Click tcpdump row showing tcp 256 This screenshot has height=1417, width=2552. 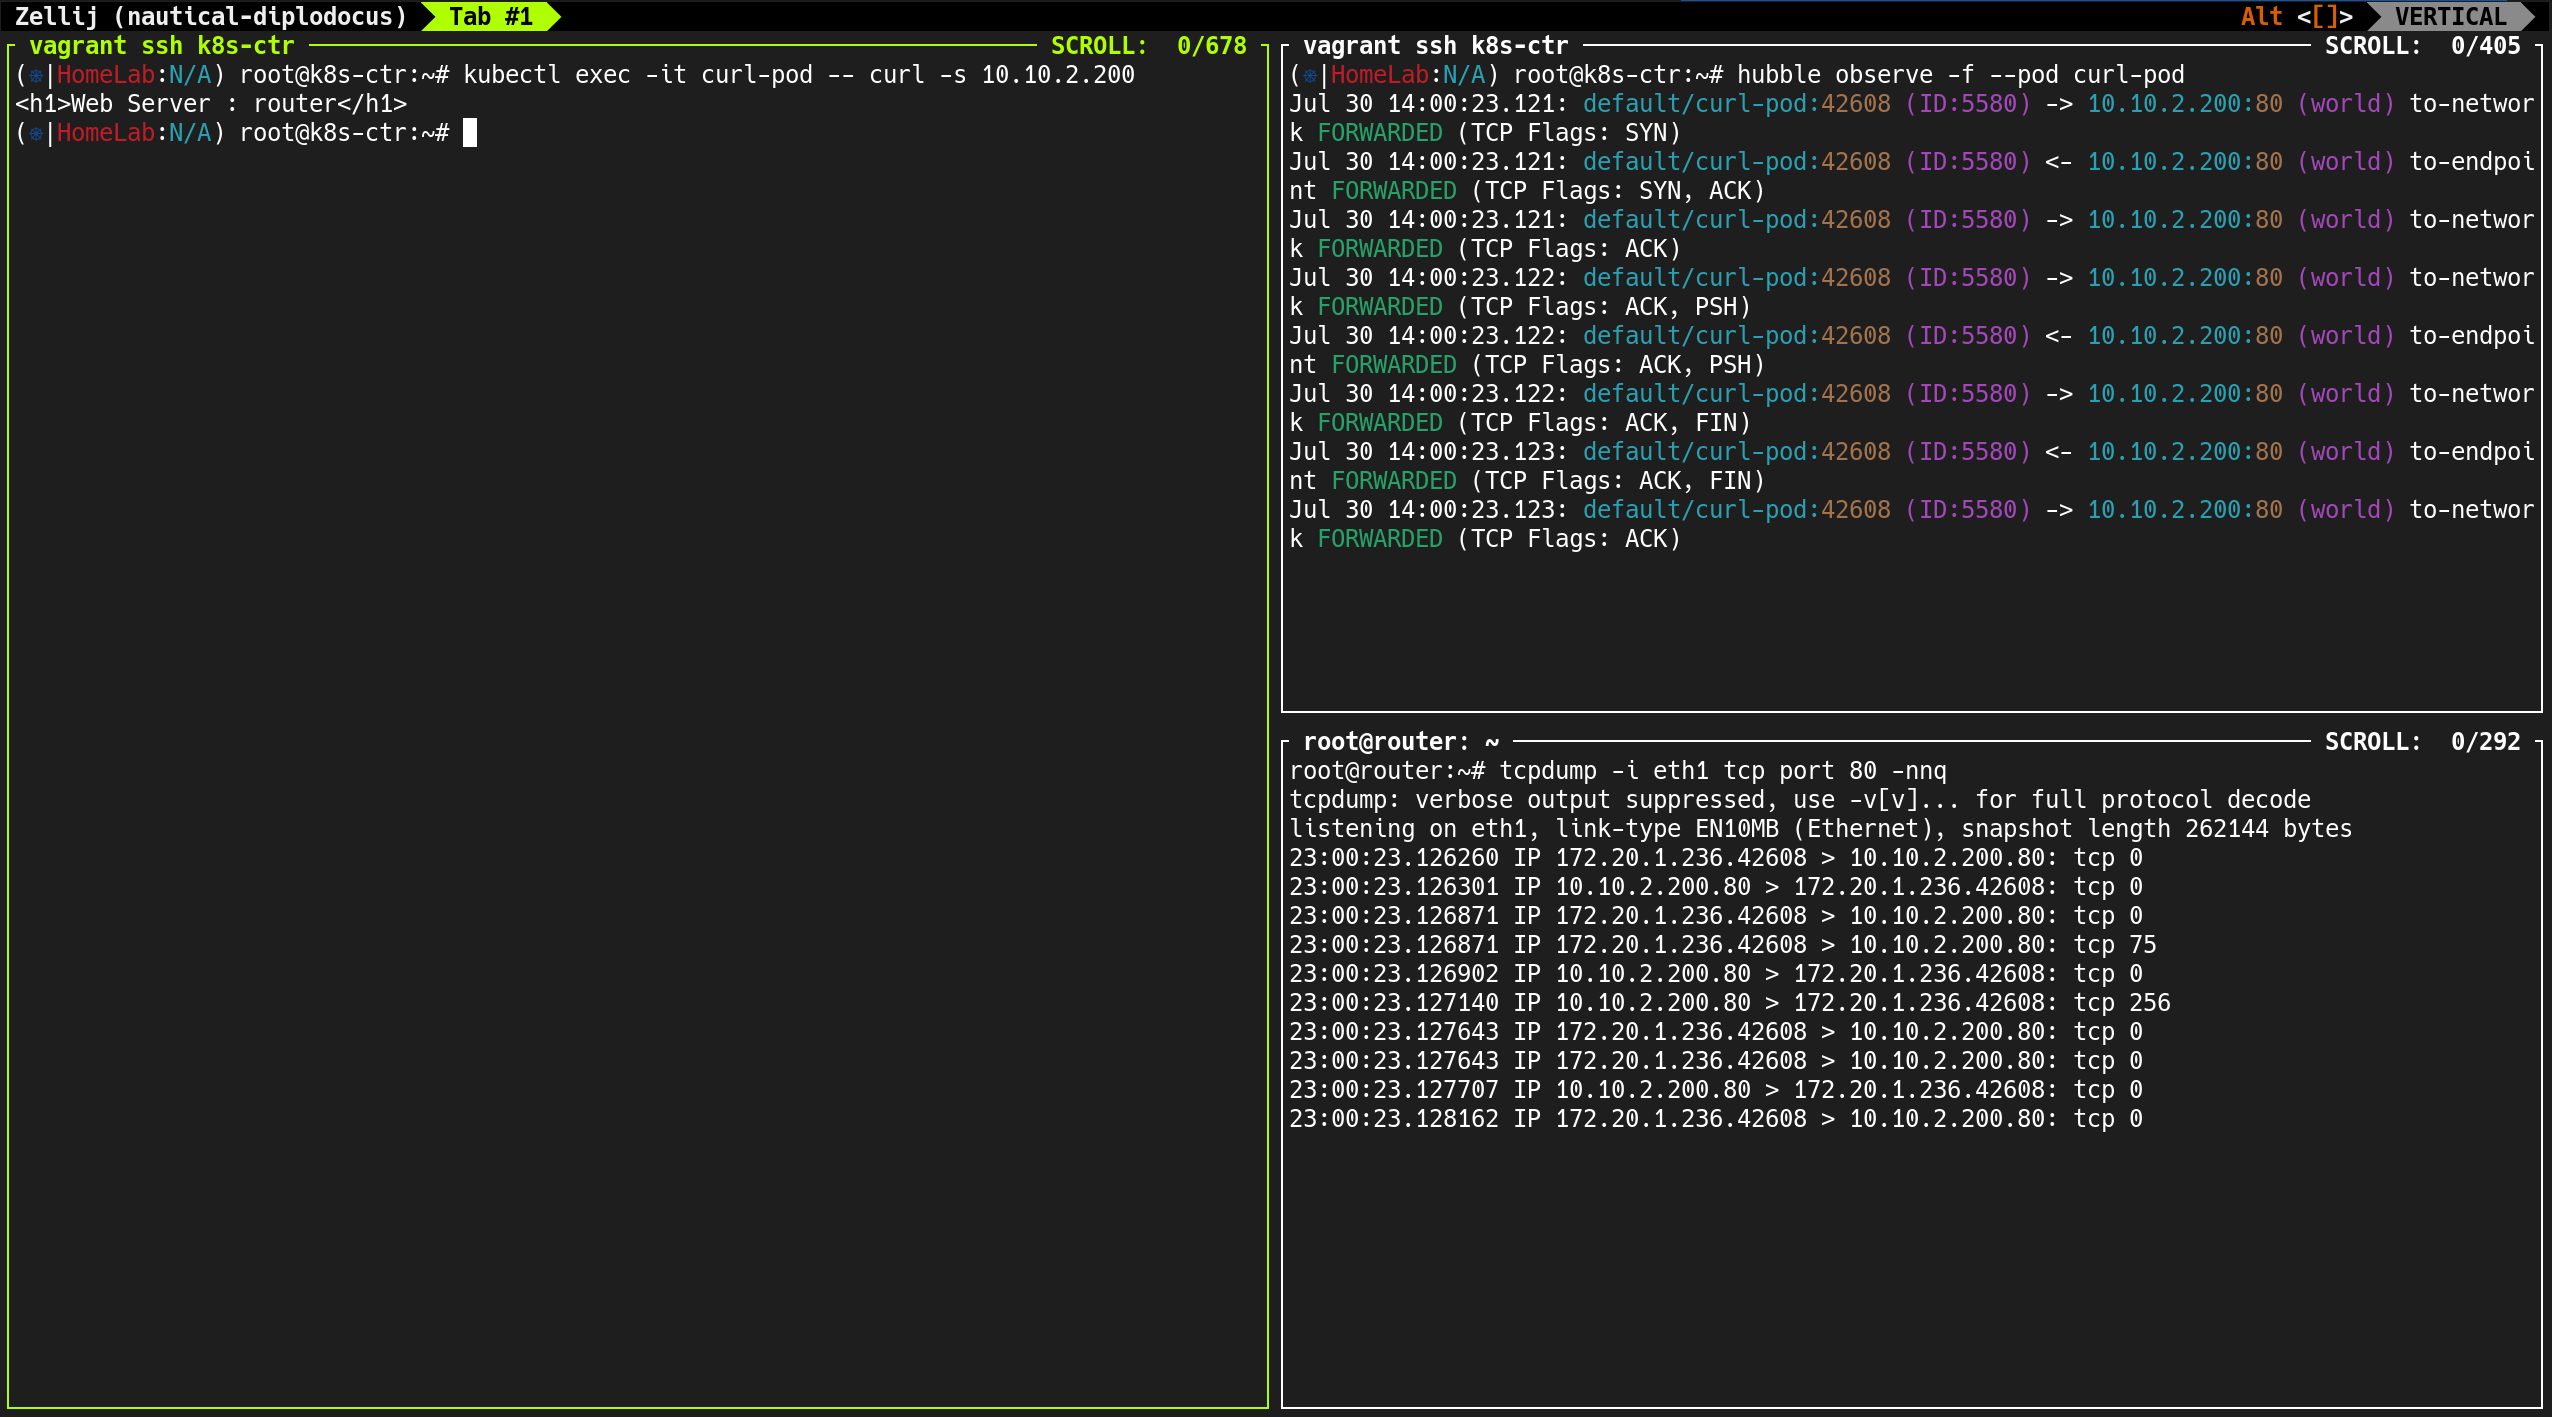1730,1003
